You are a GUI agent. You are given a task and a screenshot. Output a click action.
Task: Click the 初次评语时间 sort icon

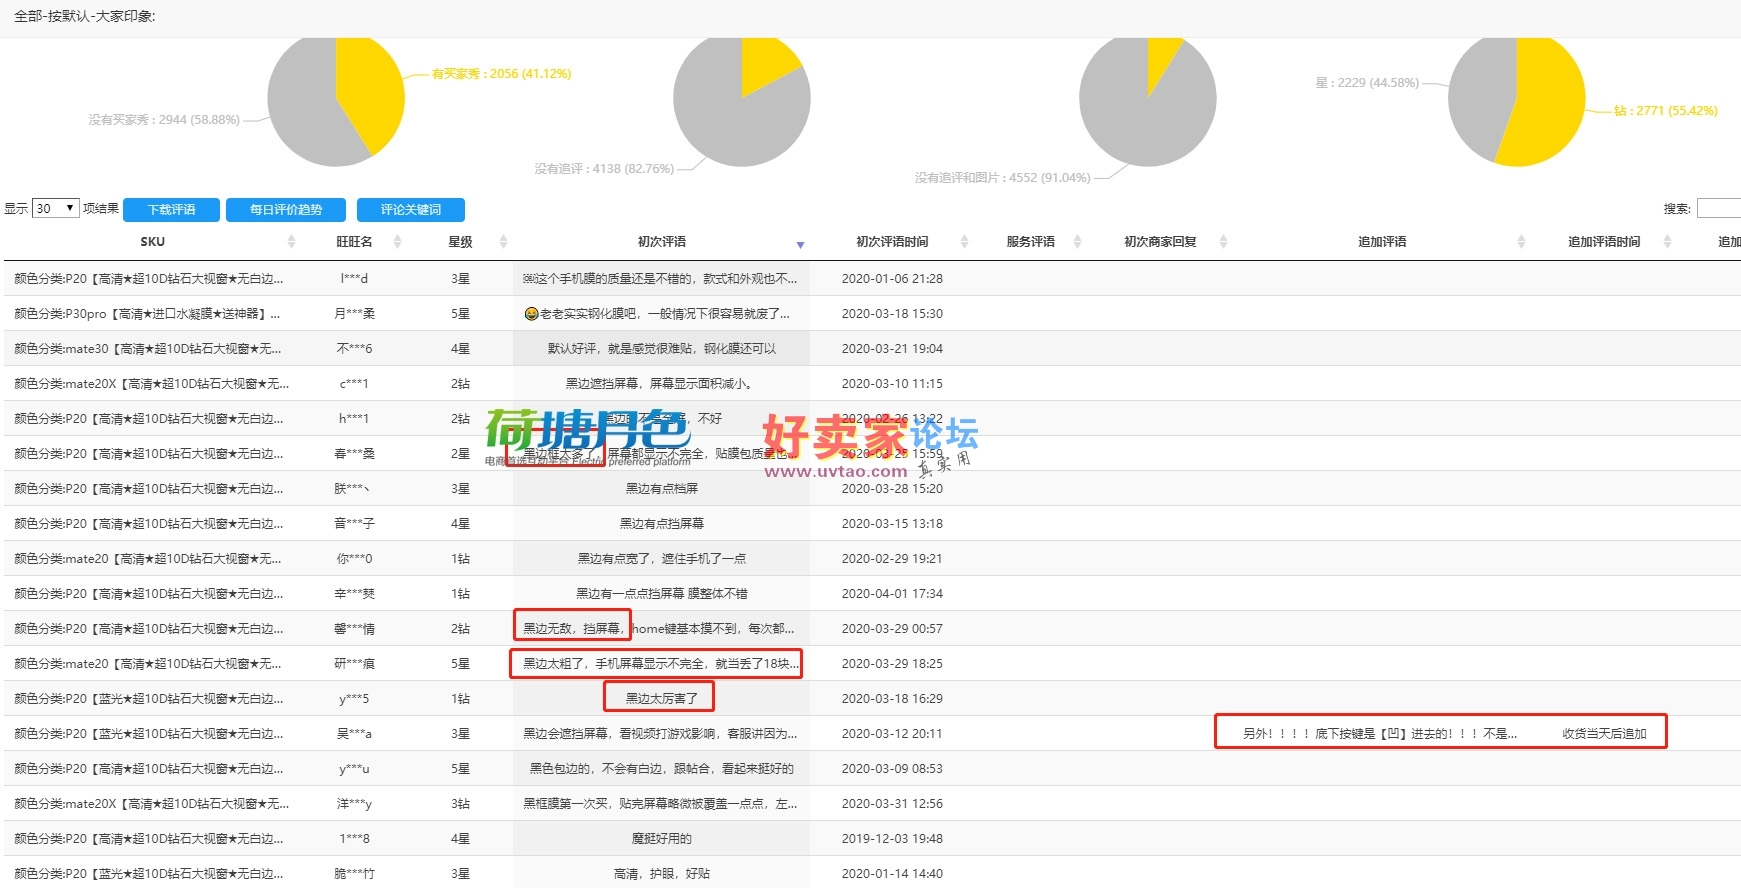964,242
